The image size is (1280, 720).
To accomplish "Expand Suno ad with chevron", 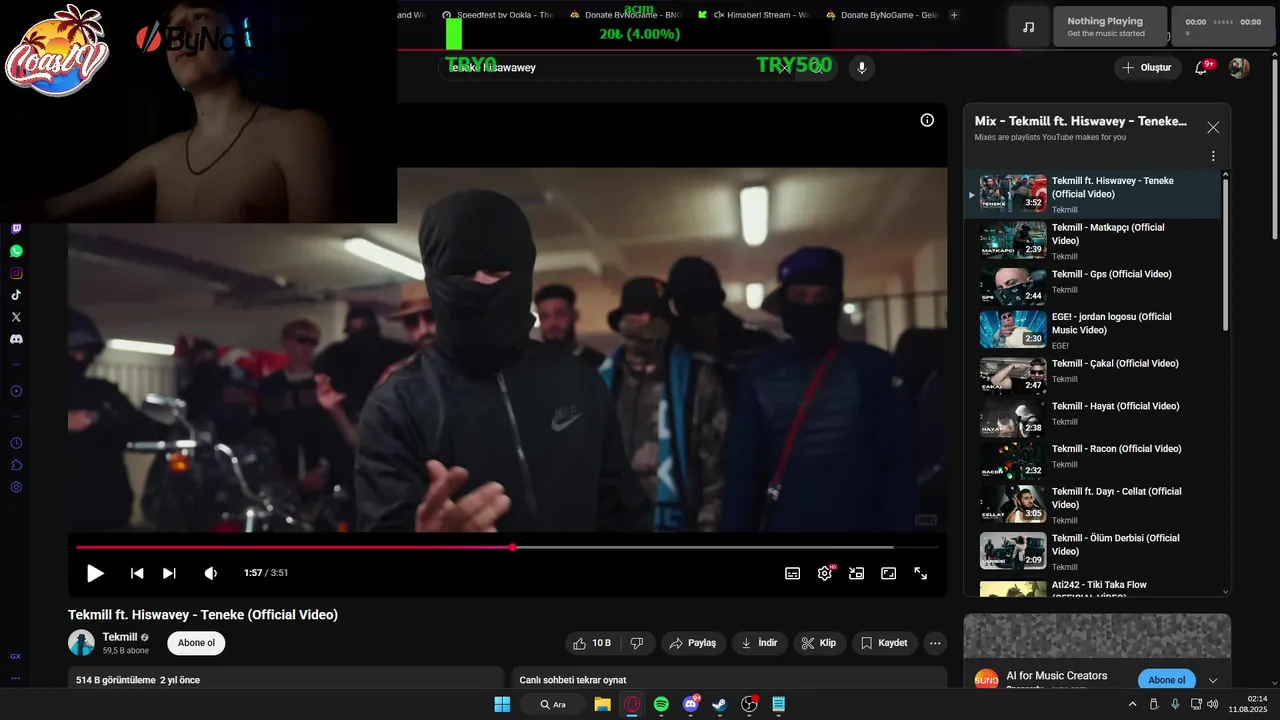I will [x=1213, y=680].
